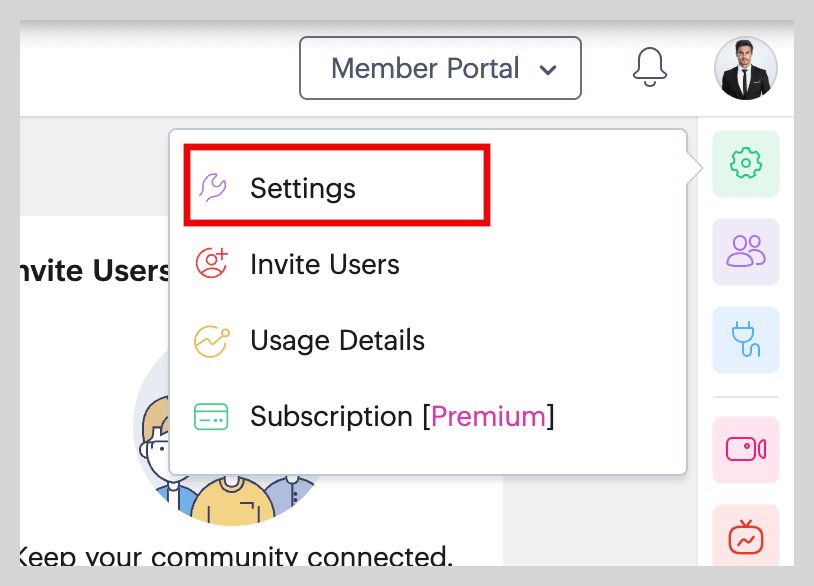Open the blue plug integrations icon

[745, 339]
